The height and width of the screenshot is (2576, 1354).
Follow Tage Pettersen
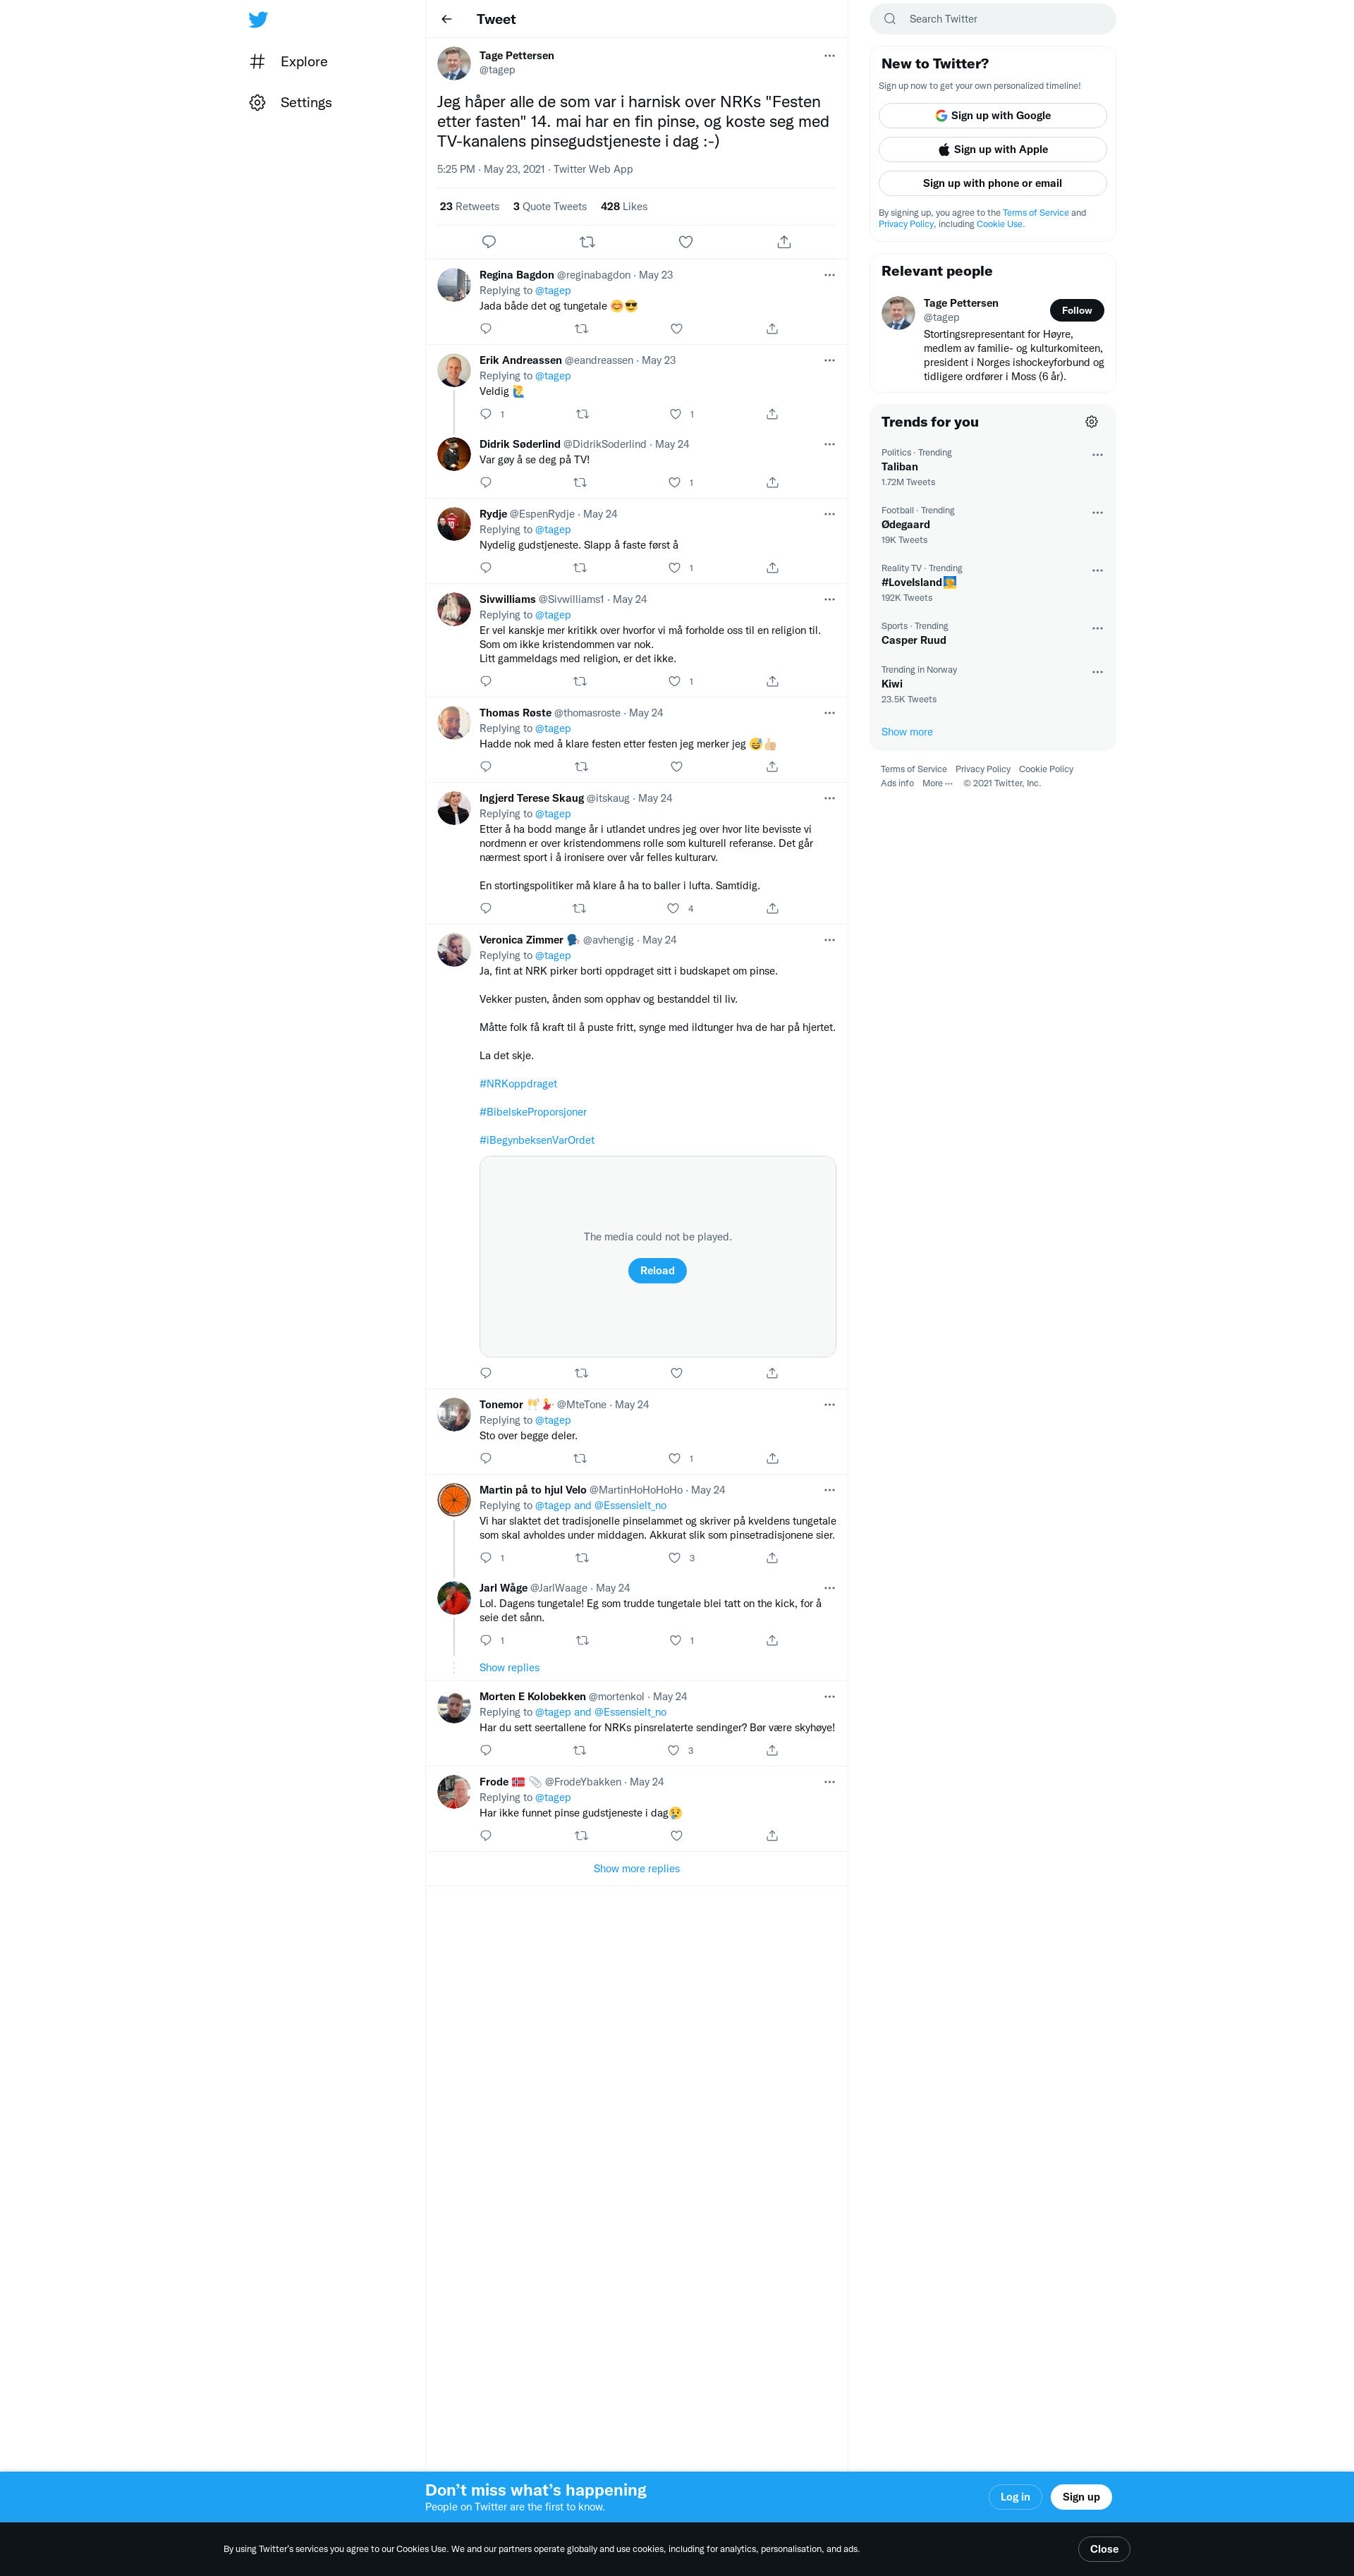point(1076,311)
